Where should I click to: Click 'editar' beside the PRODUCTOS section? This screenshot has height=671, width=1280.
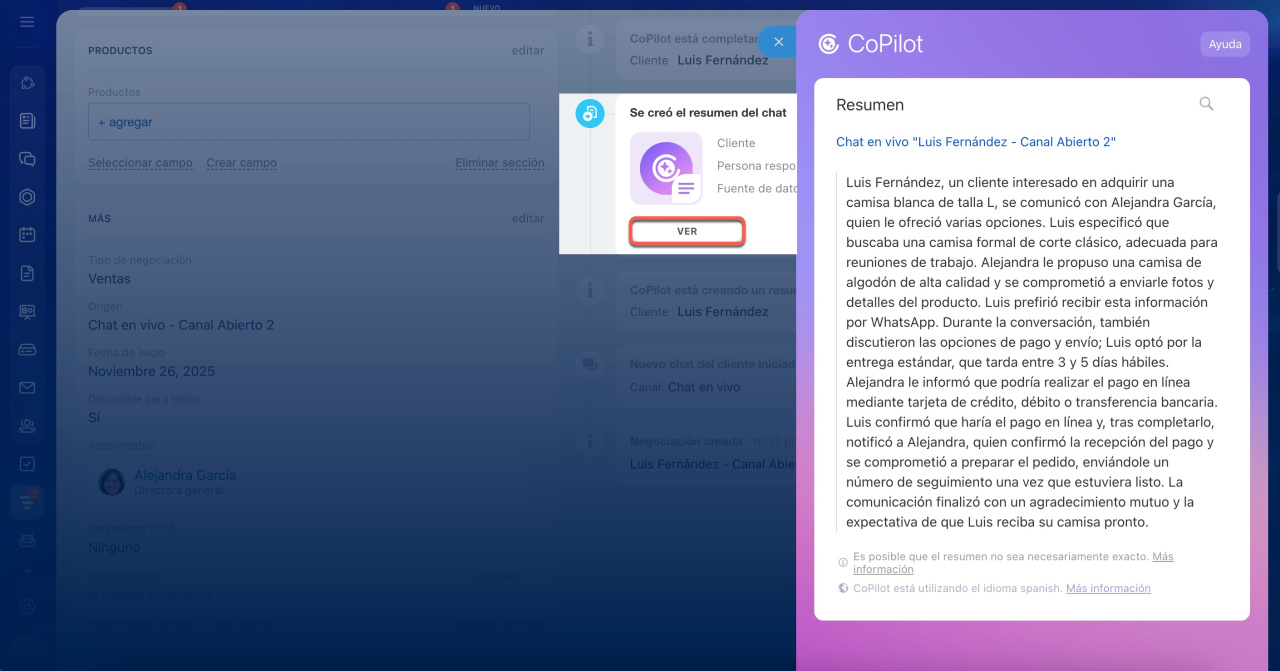click(527, 51)
